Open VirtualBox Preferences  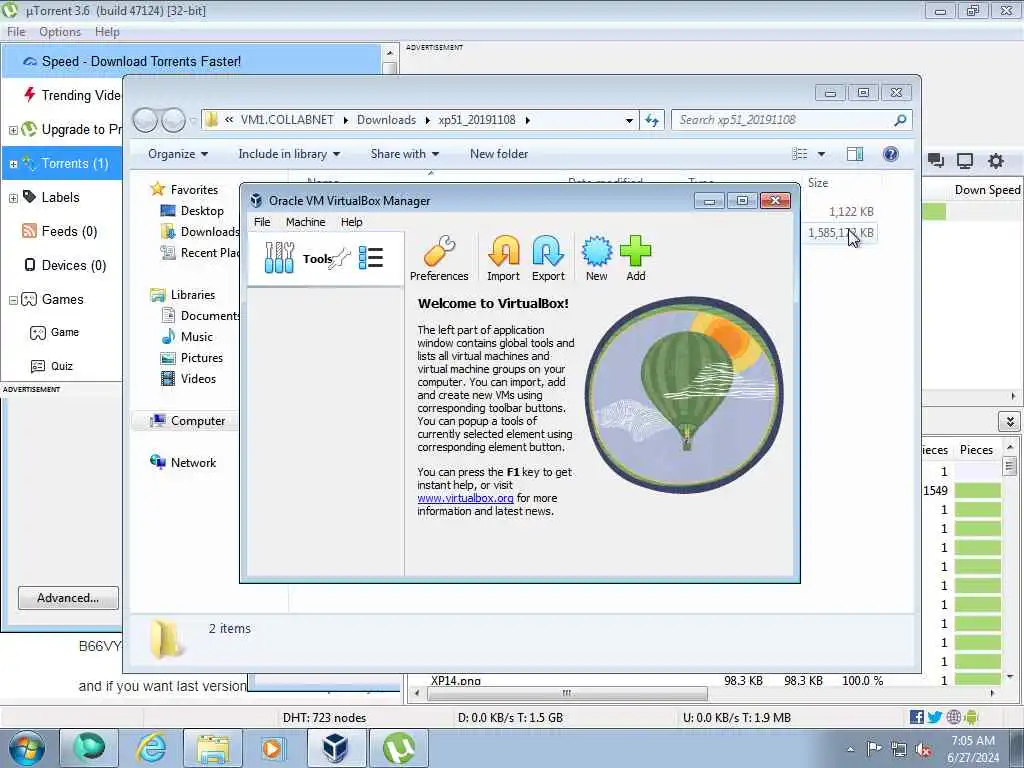click(439, 259)
